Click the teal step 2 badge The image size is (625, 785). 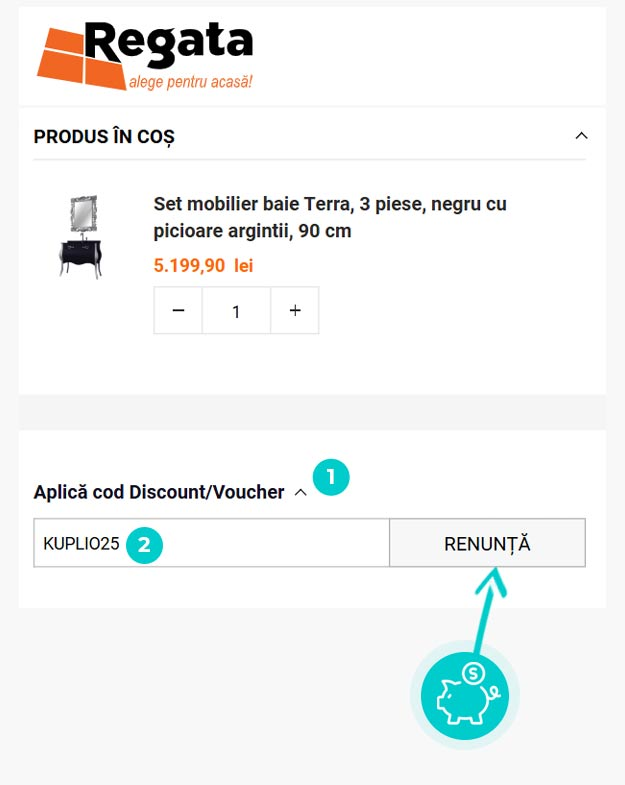[x=144, y=544]
